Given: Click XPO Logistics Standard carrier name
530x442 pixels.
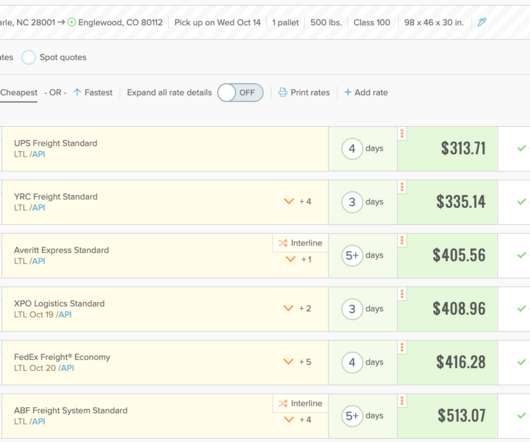Looking at the screenshot, I should tap(59, 303).
